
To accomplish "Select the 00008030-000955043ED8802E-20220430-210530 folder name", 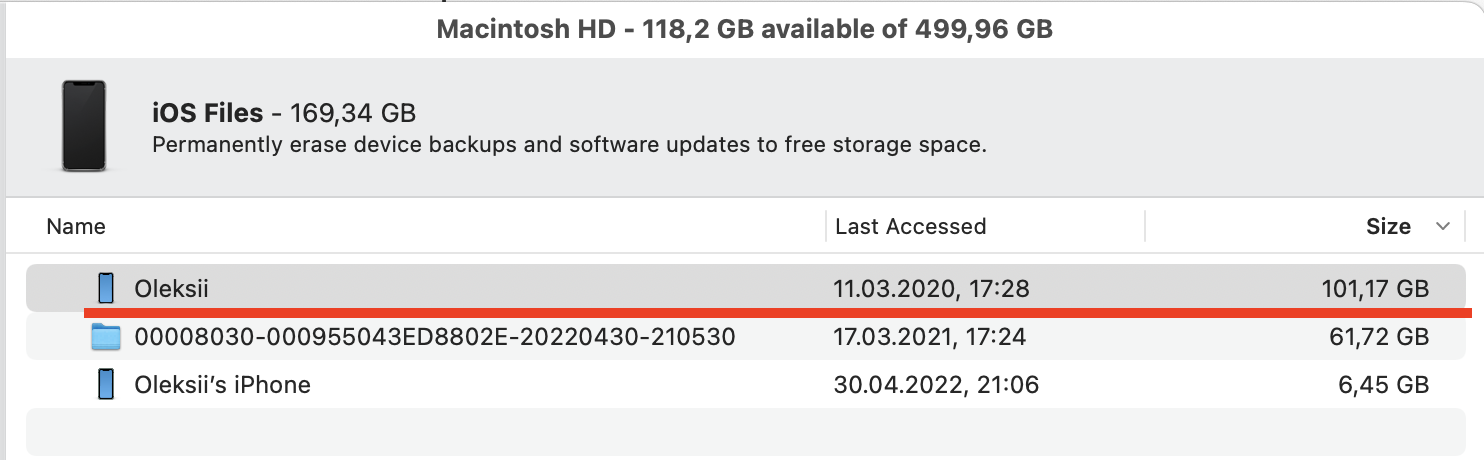I will point(435,337).
